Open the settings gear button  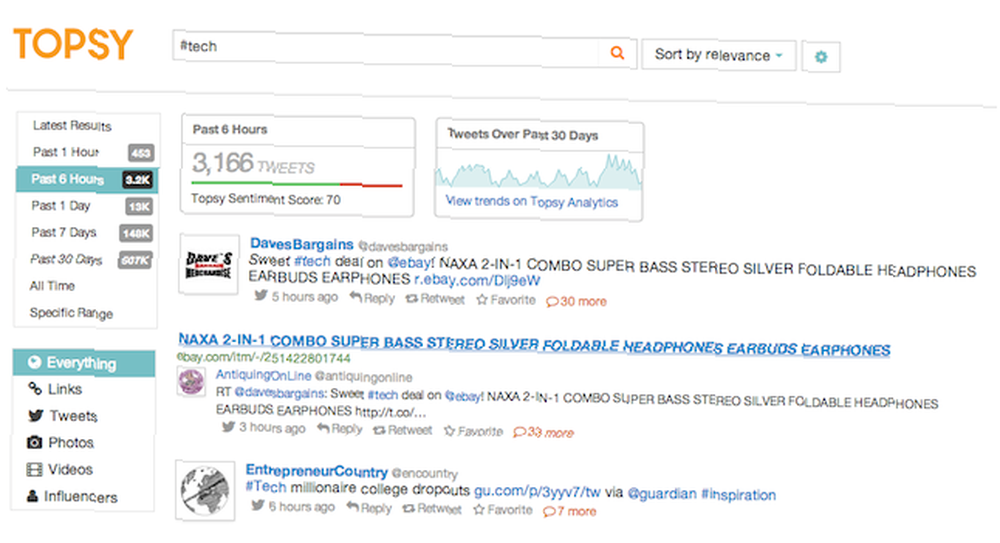(x=821, y=57)
